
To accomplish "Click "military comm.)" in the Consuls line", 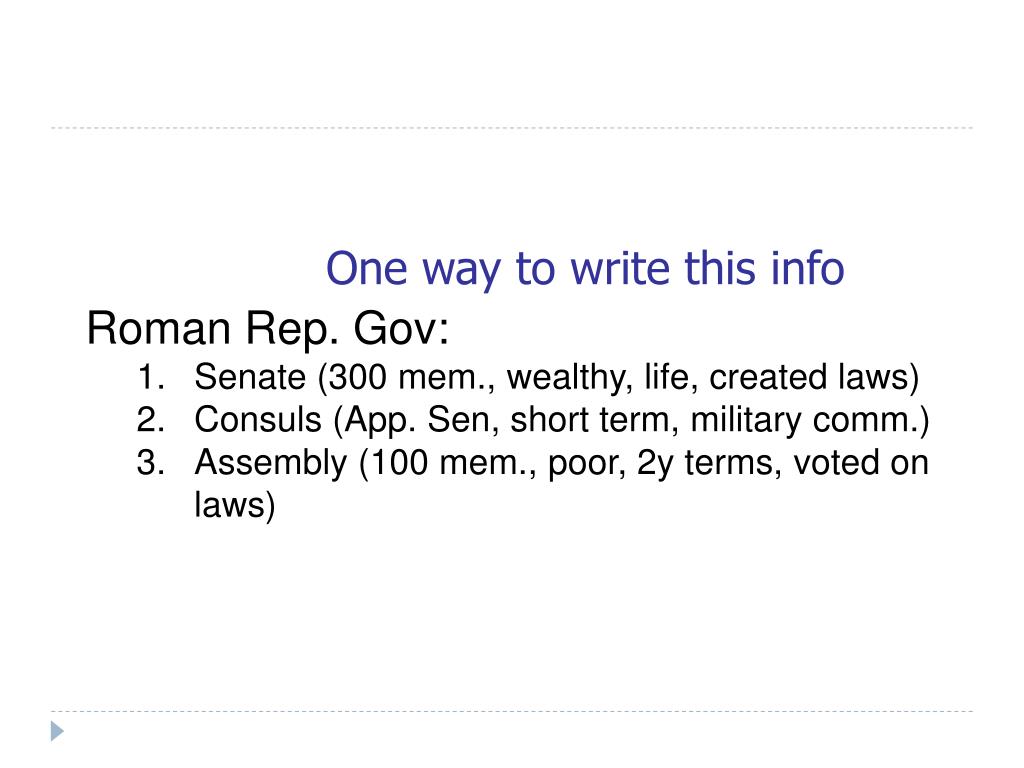I will click(810, 420).
